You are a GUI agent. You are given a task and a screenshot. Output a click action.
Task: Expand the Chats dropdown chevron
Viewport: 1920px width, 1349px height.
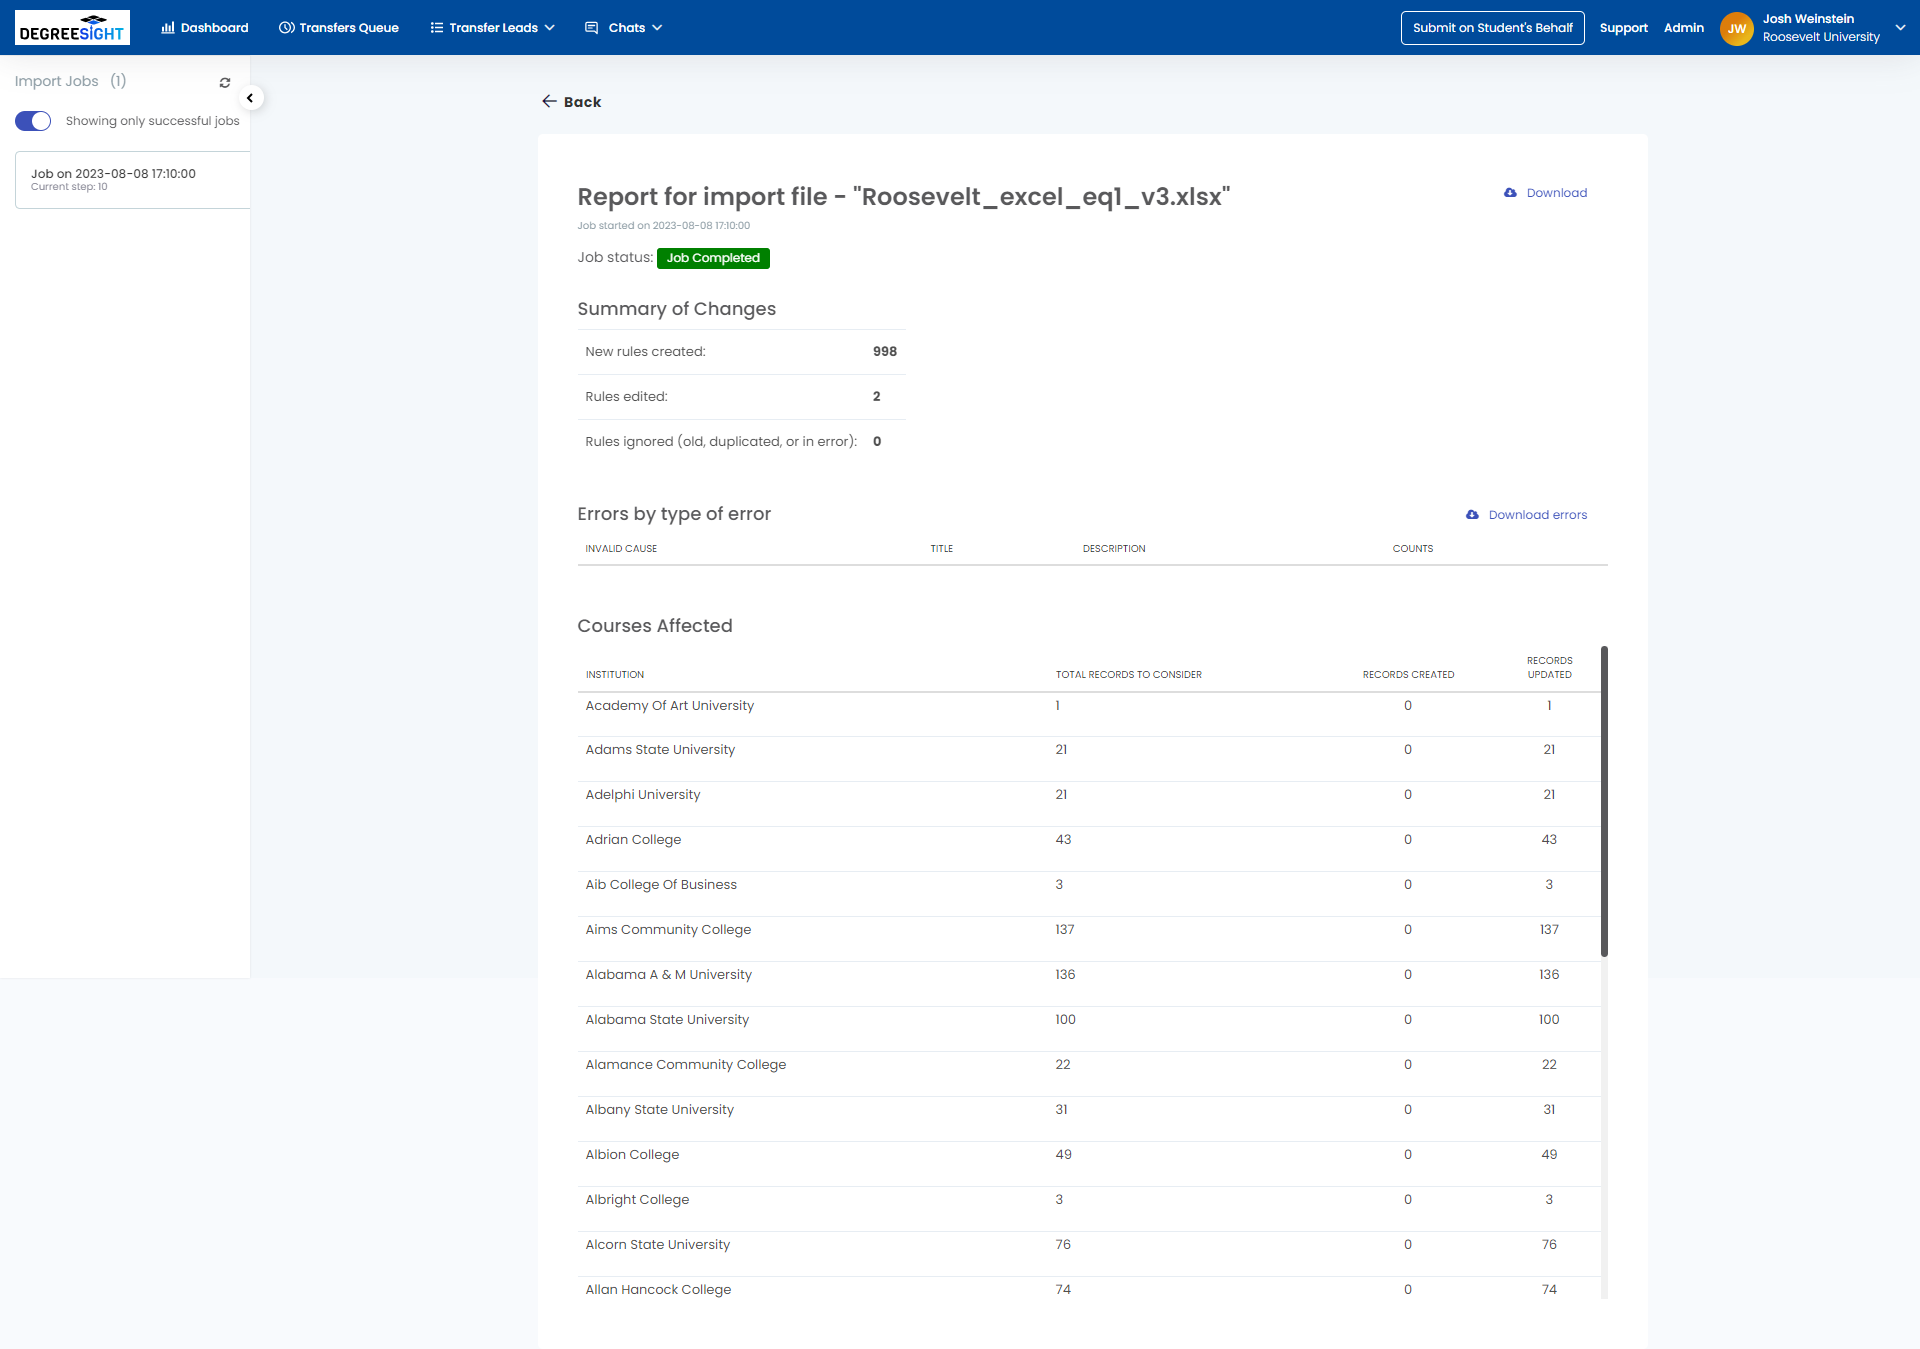[657, 28]
